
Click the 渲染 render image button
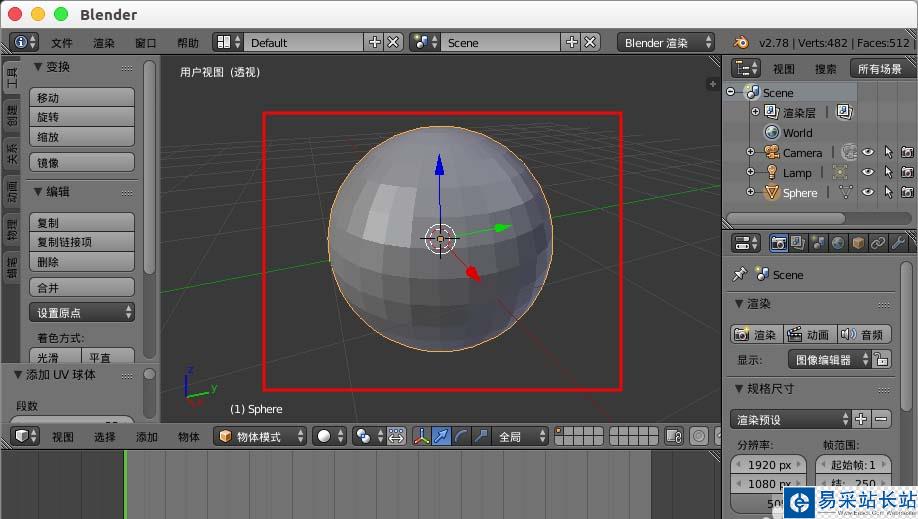coord(756,334)
